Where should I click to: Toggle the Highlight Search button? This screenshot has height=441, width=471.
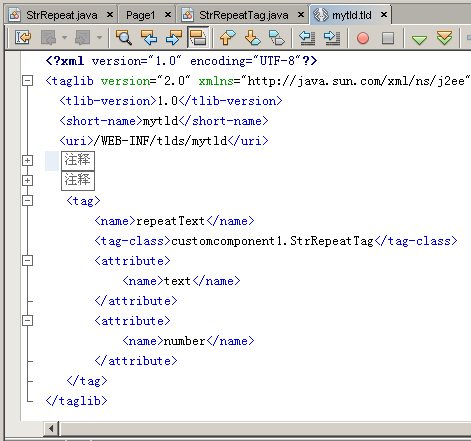coord(198,38)
